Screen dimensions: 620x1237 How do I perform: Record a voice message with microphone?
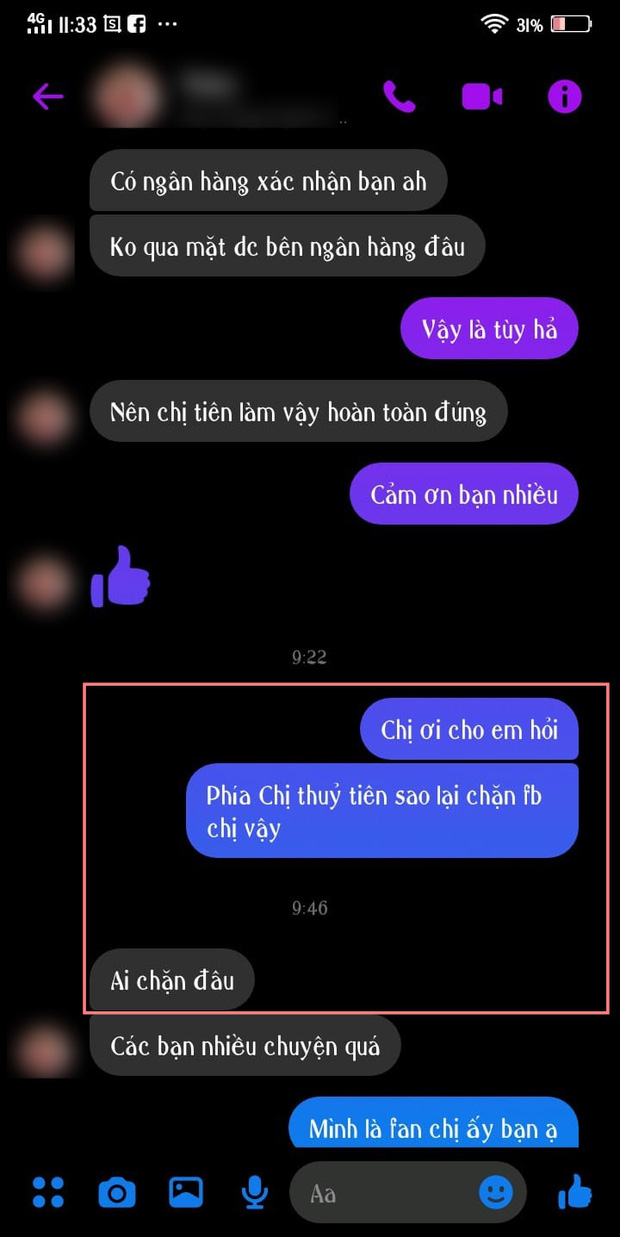tap(255, 1192)
